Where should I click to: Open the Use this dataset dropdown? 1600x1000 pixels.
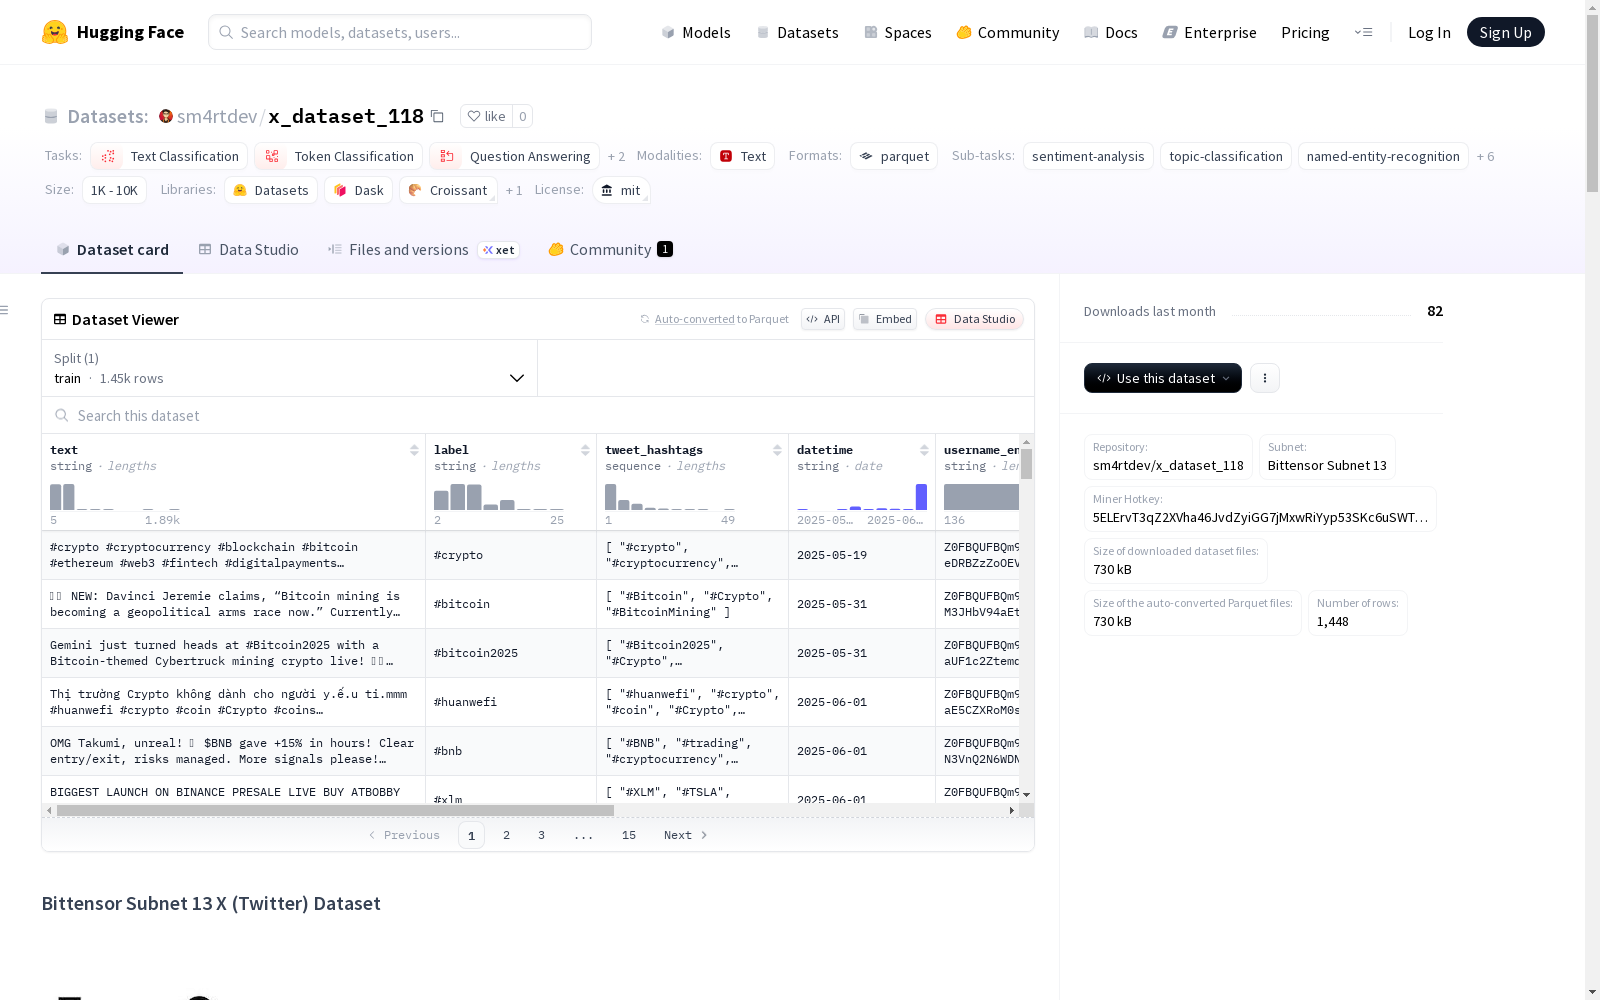(1163, 378)
